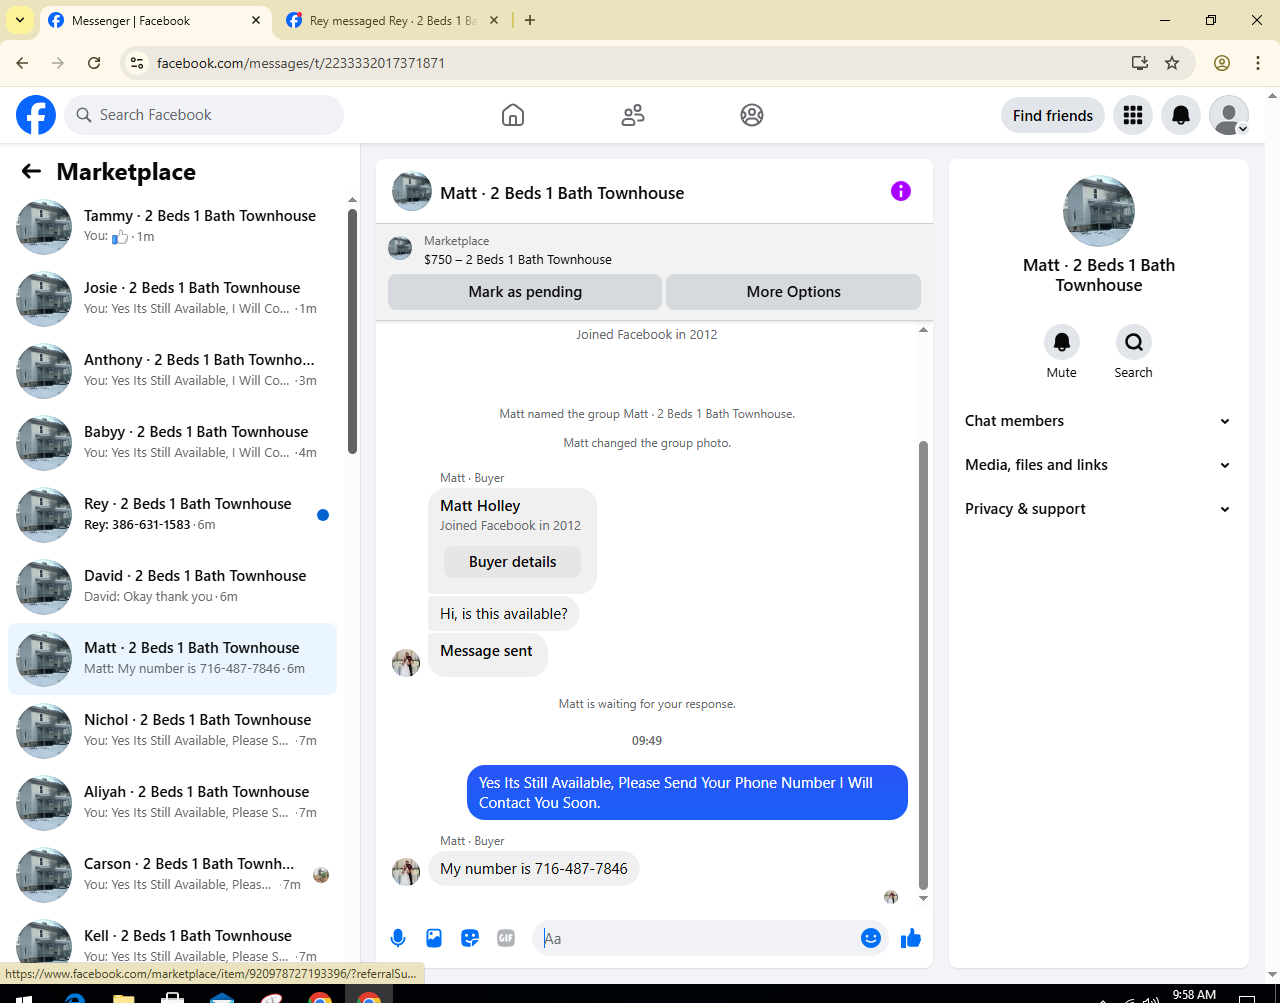Click the microphone voice clip icon
Screen dimensions: 1280x1003
coord(398,938)
